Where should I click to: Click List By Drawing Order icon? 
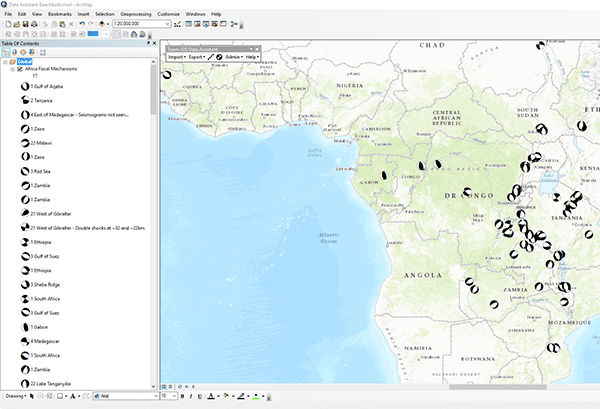tap(6, 53)
